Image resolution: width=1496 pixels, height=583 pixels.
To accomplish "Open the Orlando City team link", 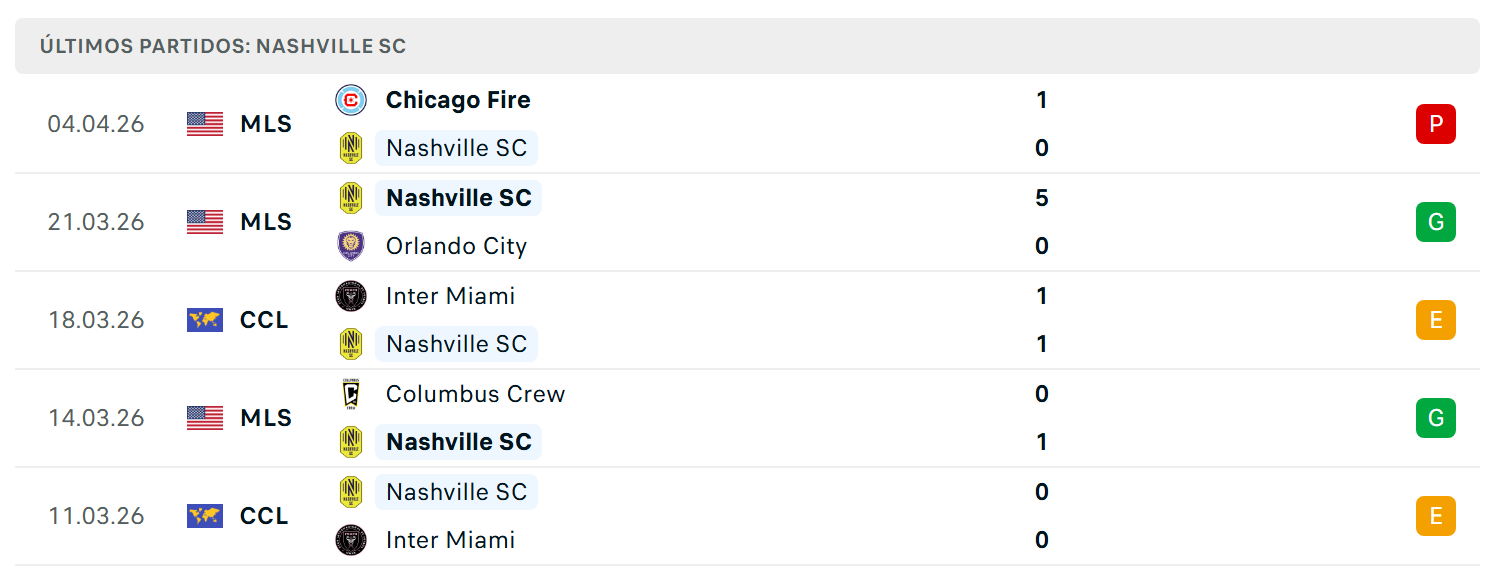I will 456,246.
